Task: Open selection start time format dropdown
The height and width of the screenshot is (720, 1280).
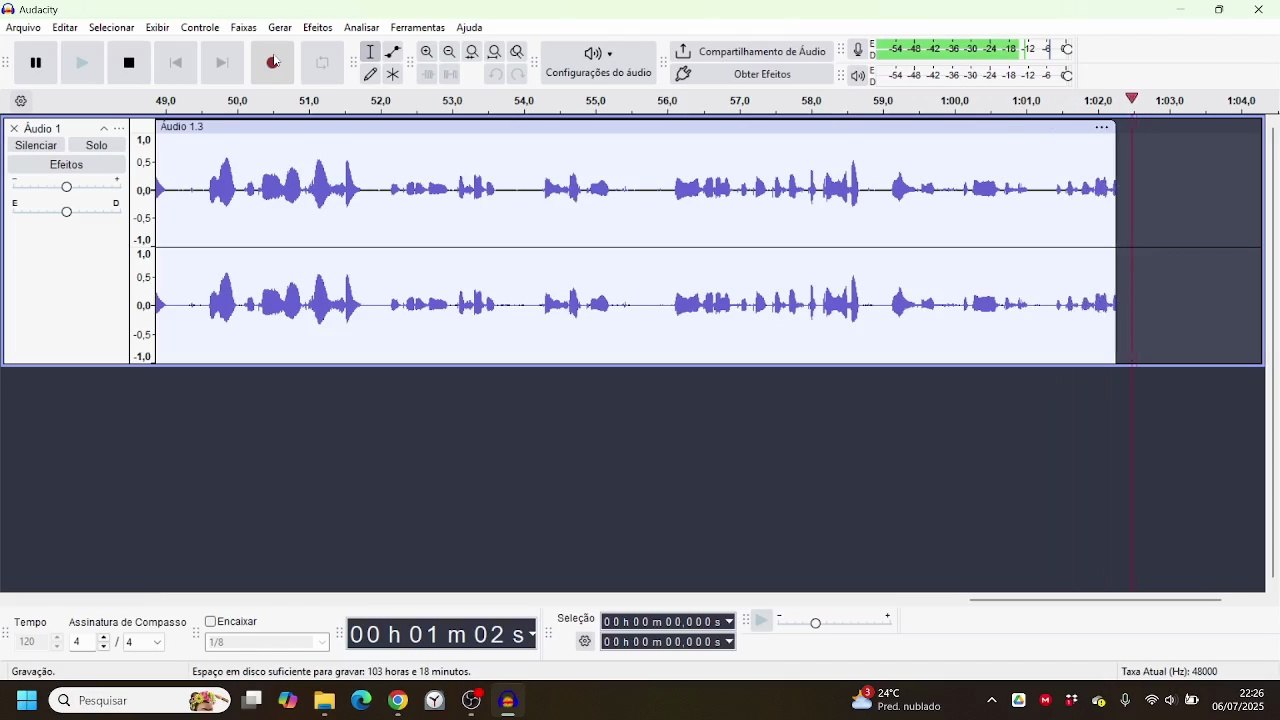Action: tap(729, 622)
